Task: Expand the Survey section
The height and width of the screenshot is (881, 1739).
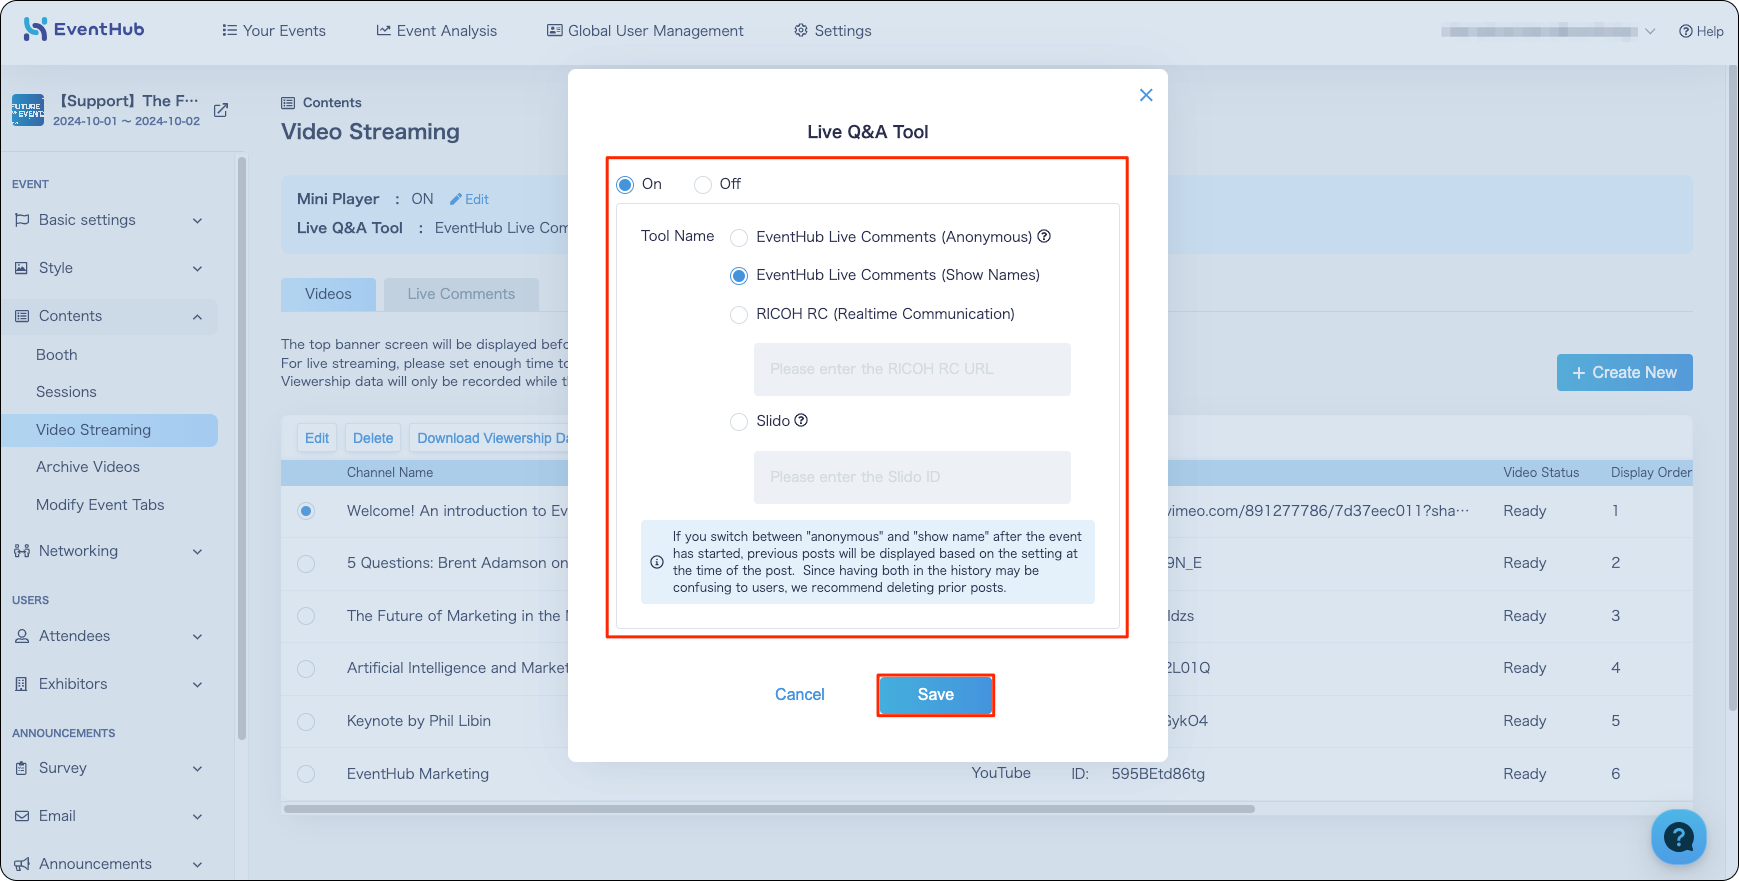Action: tap(109, 768)
